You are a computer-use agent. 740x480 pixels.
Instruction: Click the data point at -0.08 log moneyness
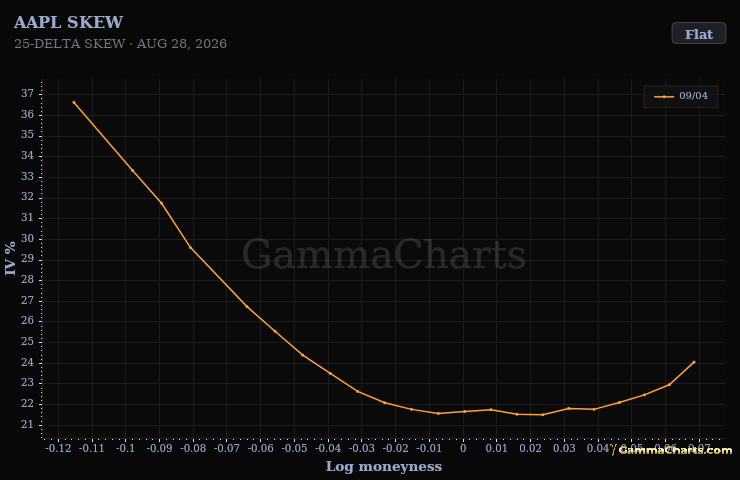coord(191,248)
